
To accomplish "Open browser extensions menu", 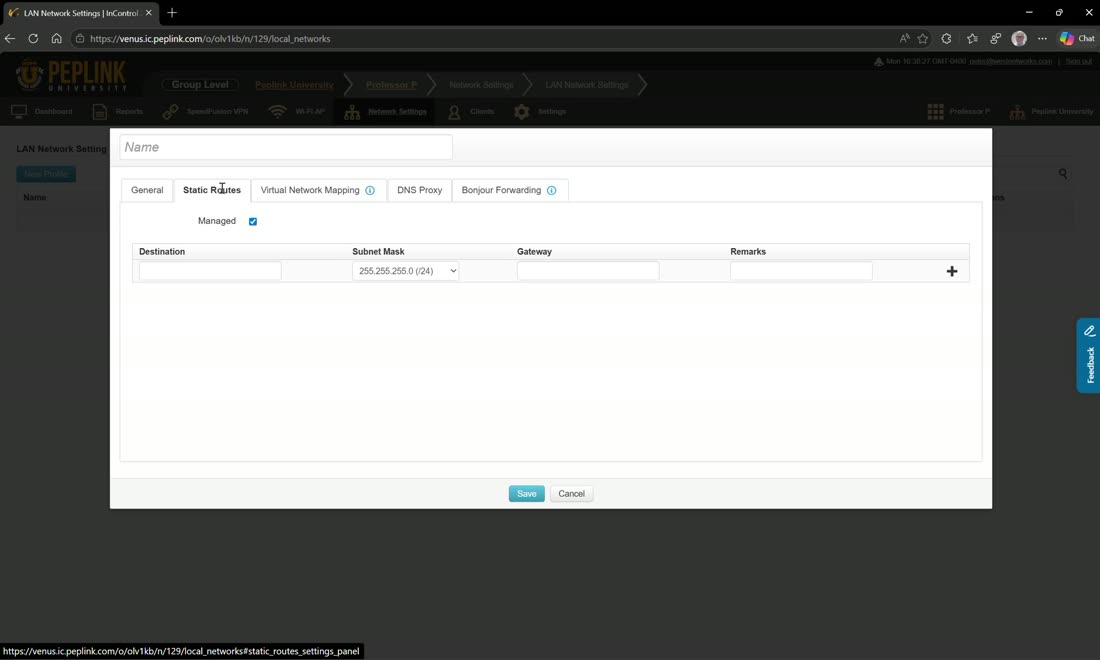I will [x=946, y=39].
